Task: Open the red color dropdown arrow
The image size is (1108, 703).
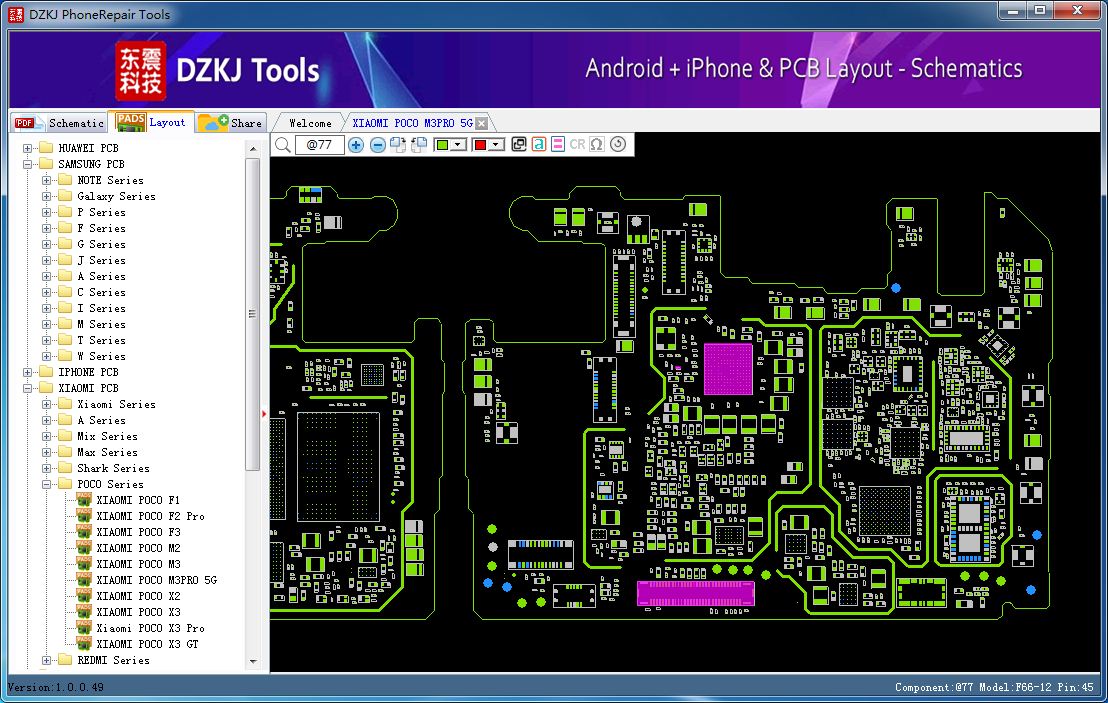Action: tap(496, 145)
